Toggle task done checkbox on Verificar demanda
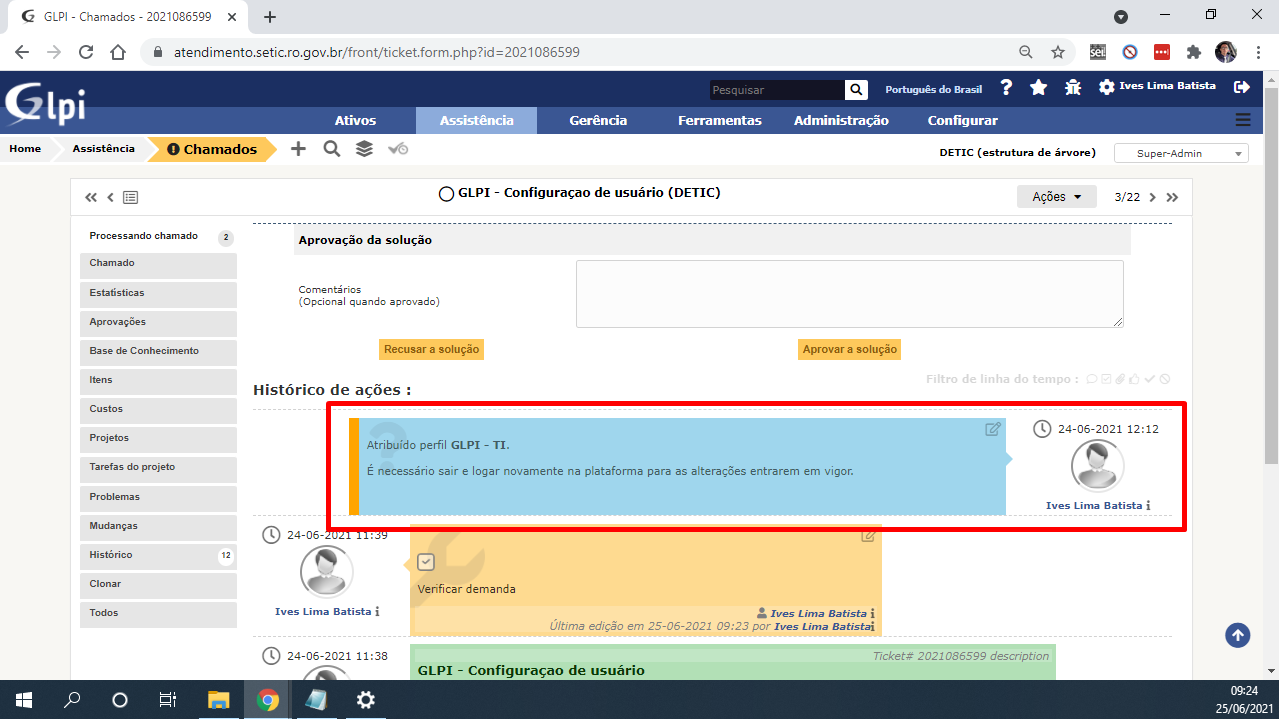This screenshot has height=719, width=1279. tap(426, 562)
